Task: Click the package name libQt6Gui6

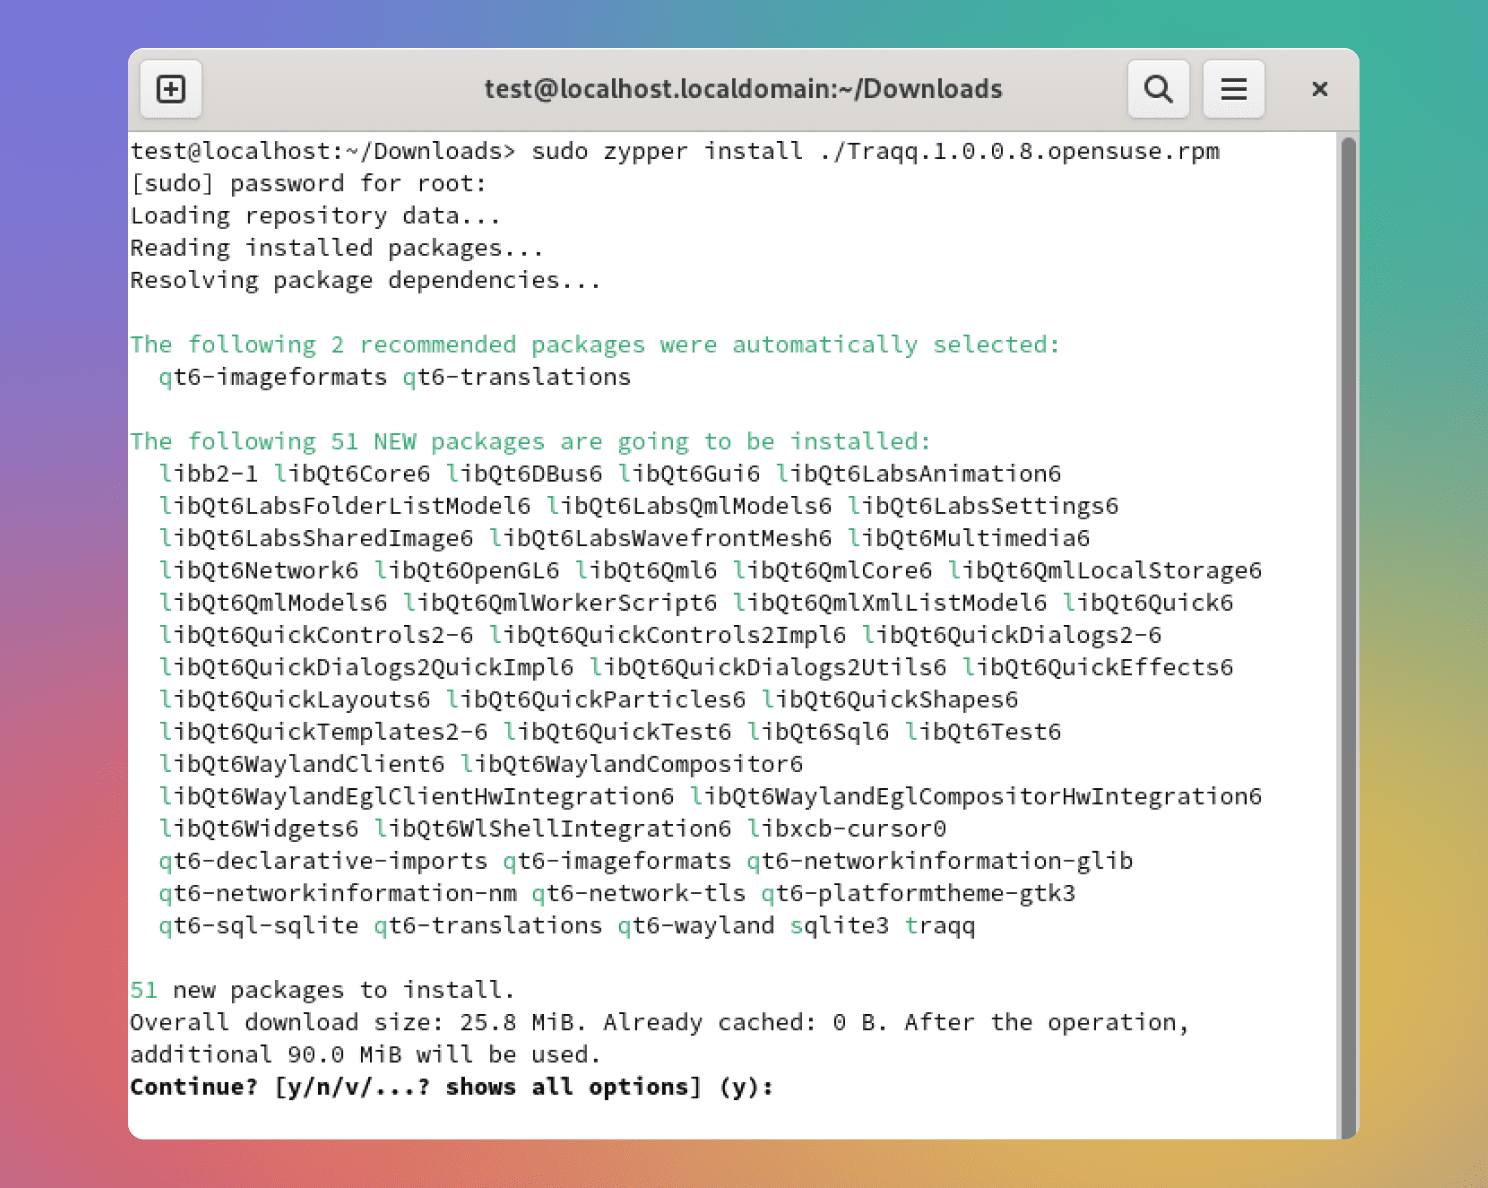Action: click(x=689, y=474)
